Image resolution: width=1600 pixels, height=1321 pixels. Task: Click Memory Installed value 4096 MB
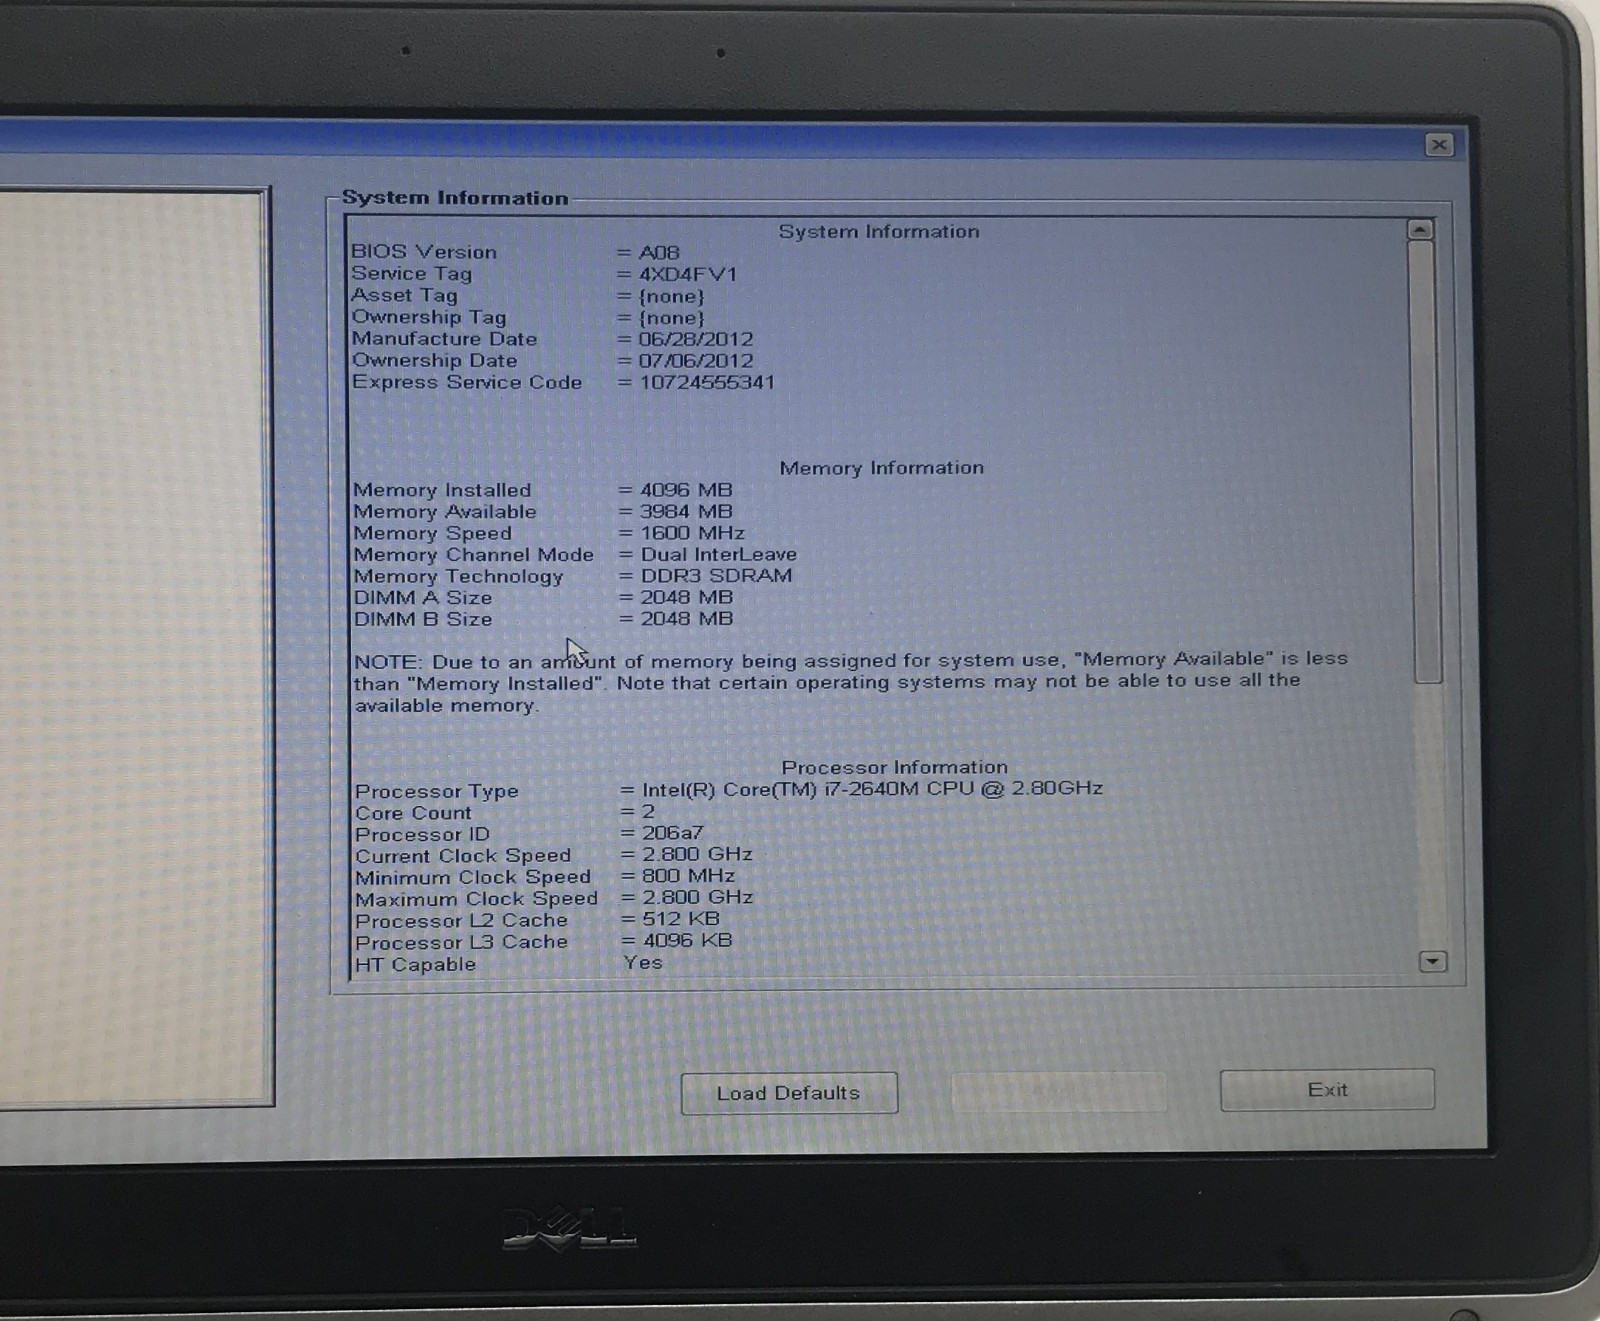tap(686, 490)
